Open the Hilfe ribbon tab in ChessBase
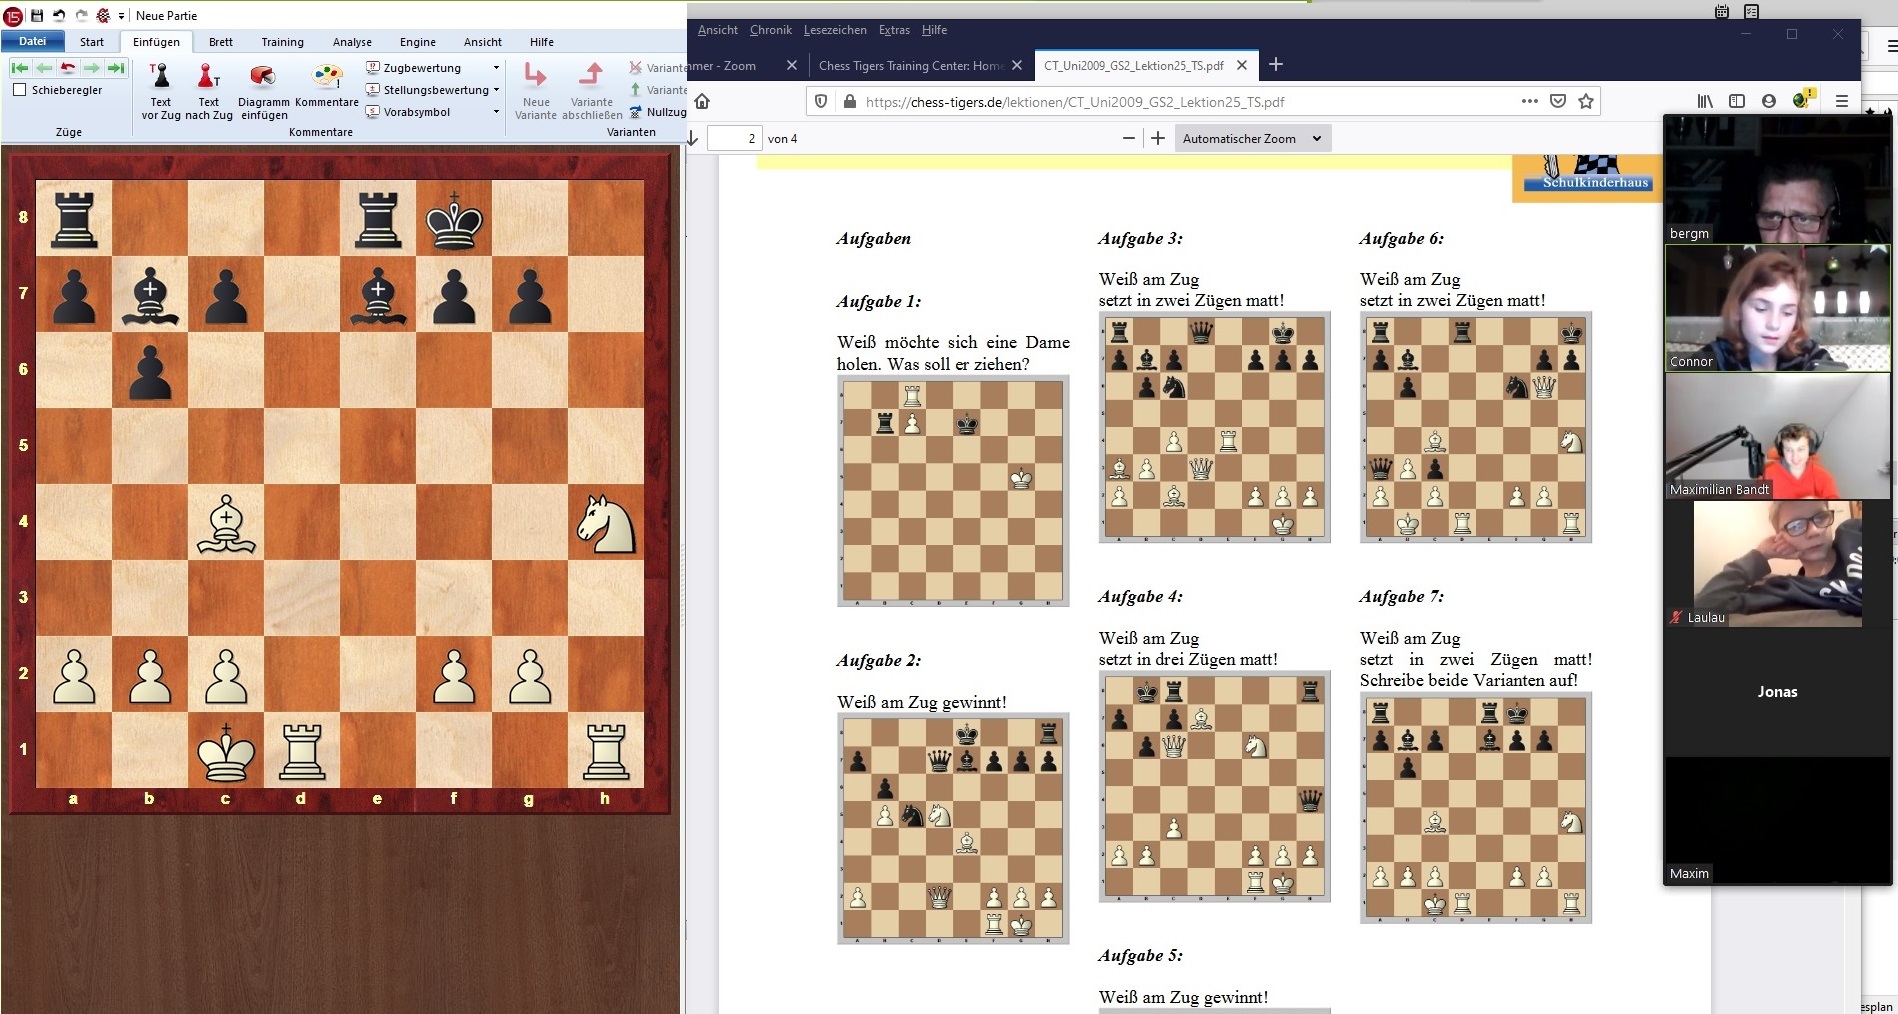This screenshot has height=1014, width=1898. coord(542,42)
